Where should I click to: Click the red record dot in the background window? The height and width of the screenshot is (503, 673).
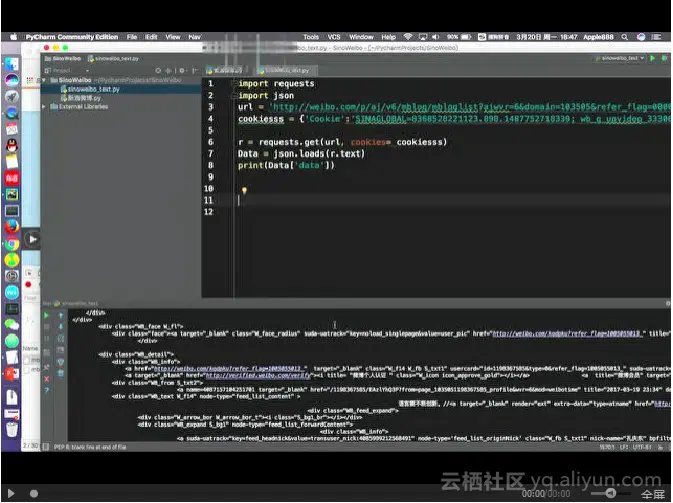click(x=28, y=285)
